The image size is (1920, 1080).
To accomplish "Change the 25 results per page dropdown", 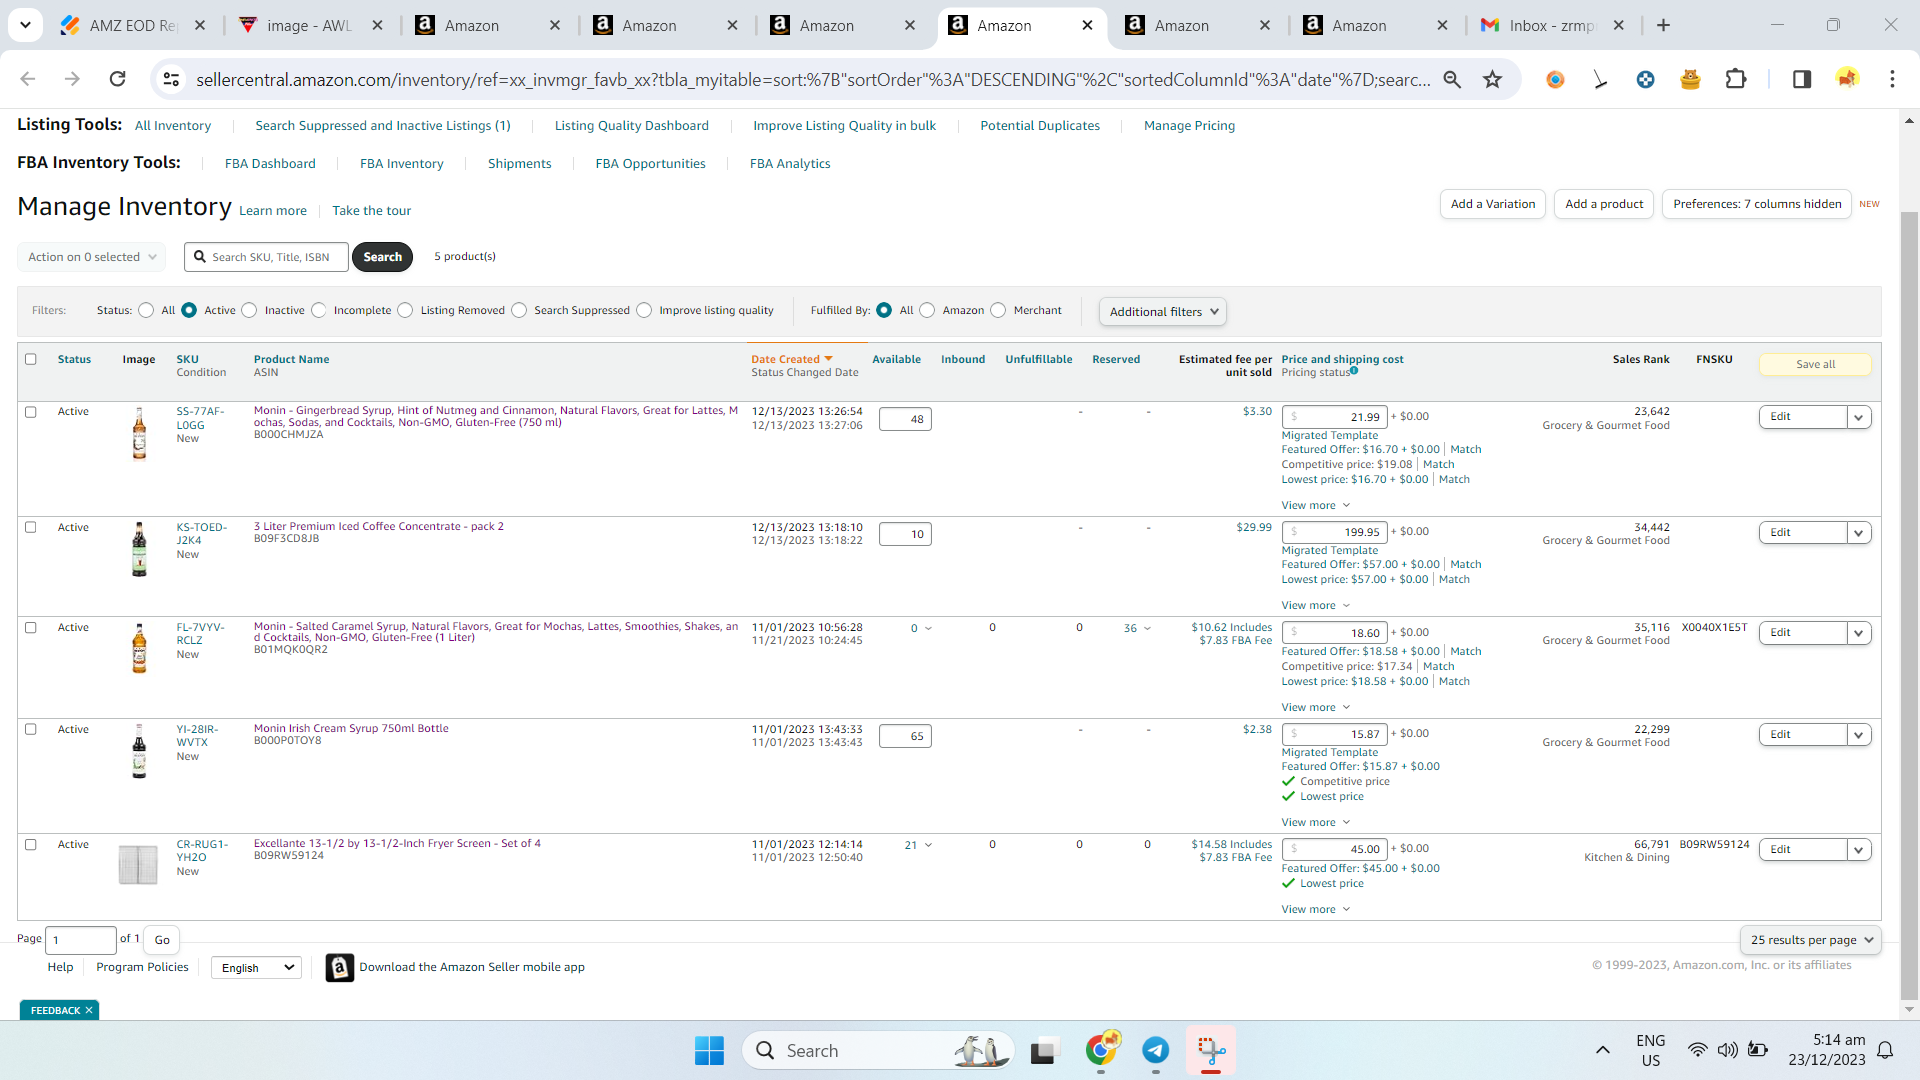I will click(x=1811, y=940).
